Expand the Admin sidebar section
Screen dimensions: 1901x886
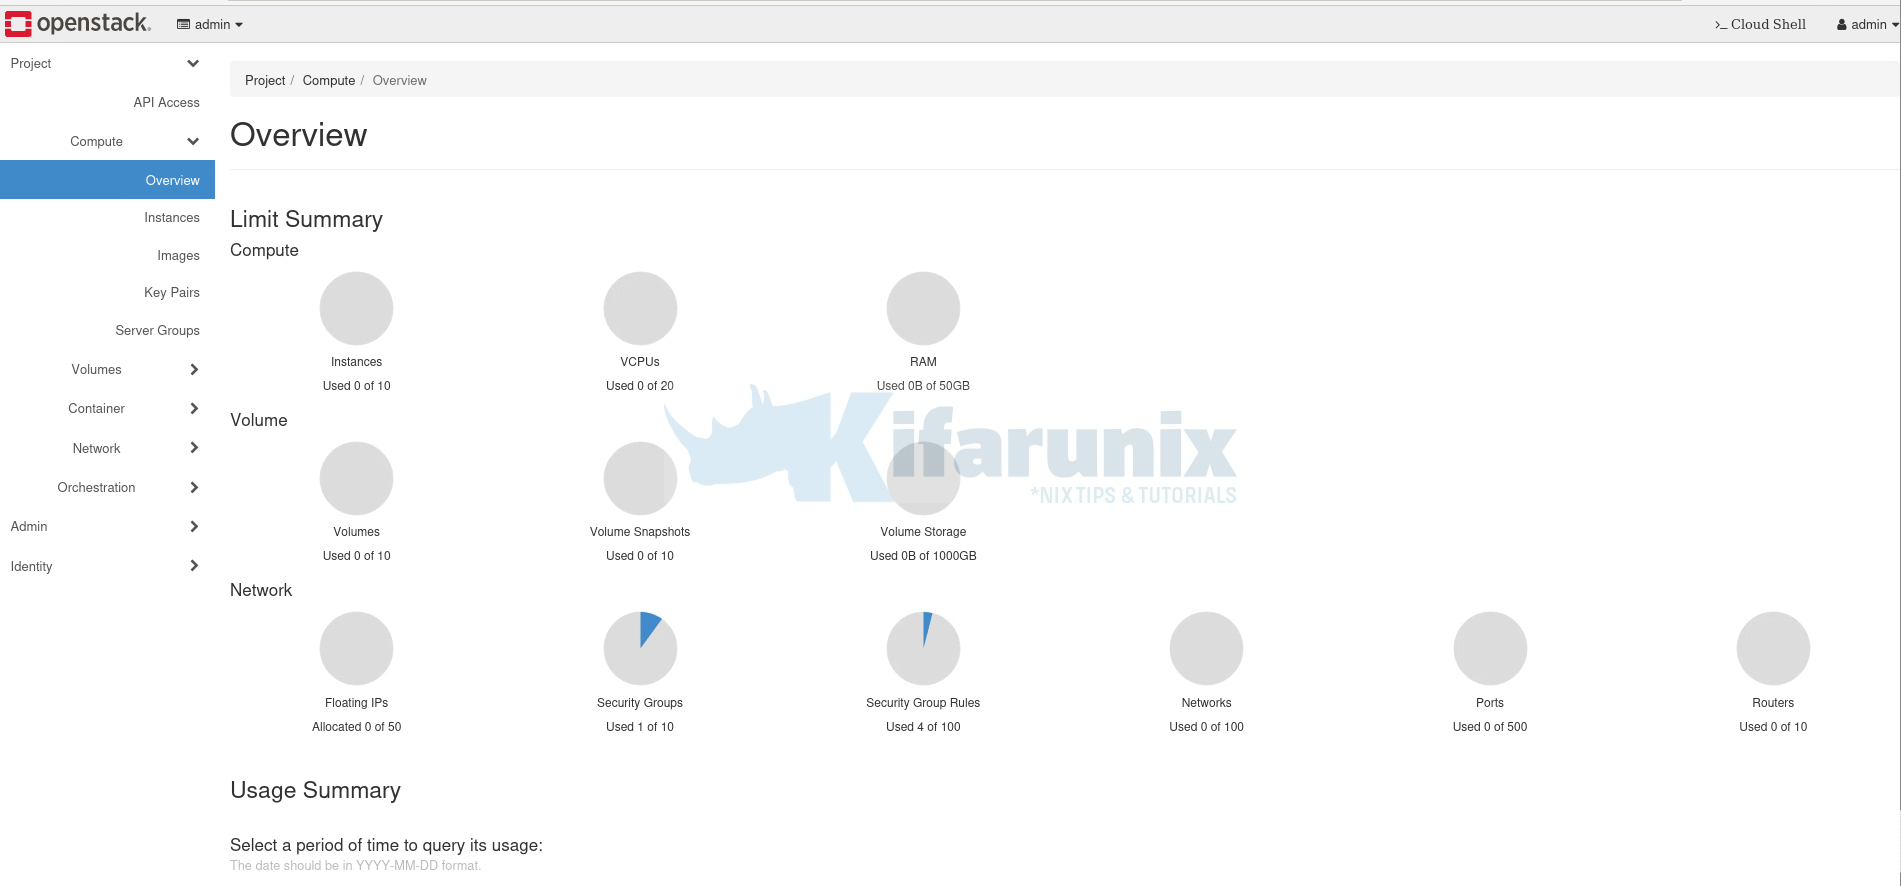click(194, 526)
